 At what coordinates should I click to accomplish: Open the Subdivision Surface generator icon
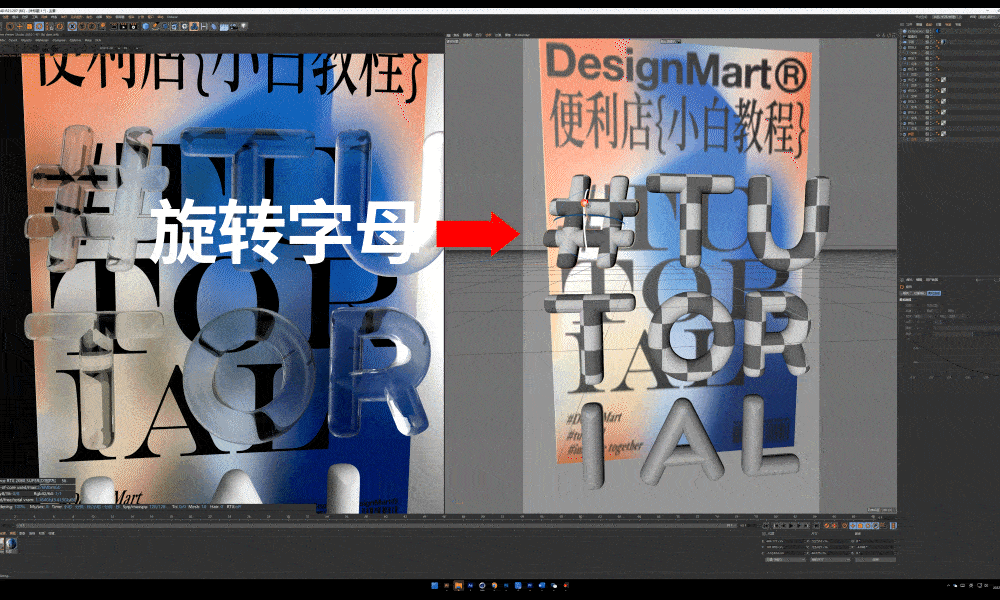165,26
